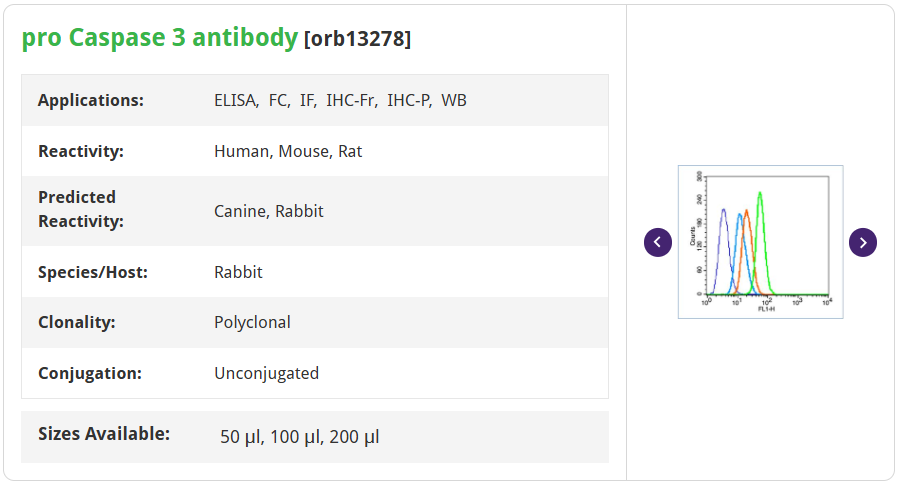Click the 50 µl, 100 µl, 200 µl sizes text

click(300, 437)
